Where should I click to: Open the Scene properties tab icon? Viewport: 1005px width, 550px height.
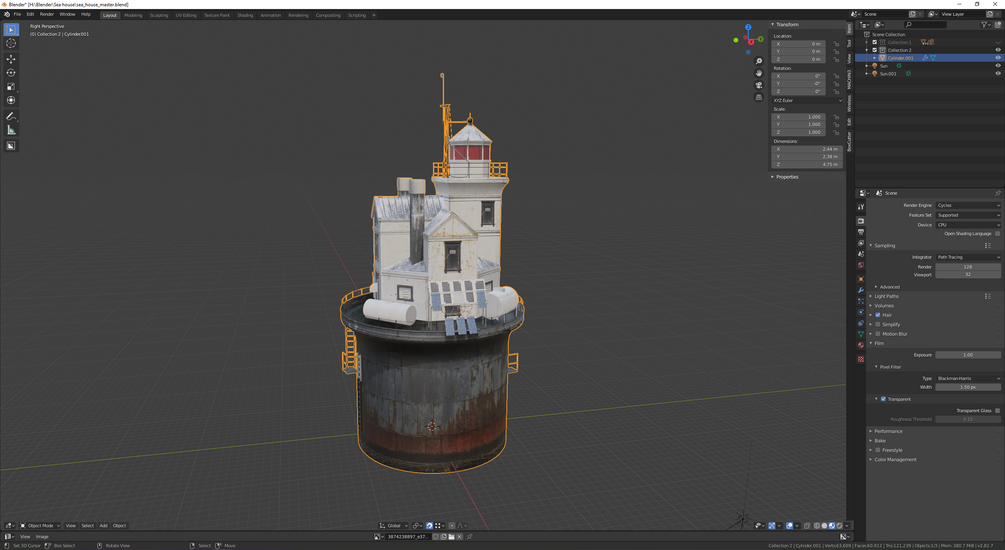861,254
